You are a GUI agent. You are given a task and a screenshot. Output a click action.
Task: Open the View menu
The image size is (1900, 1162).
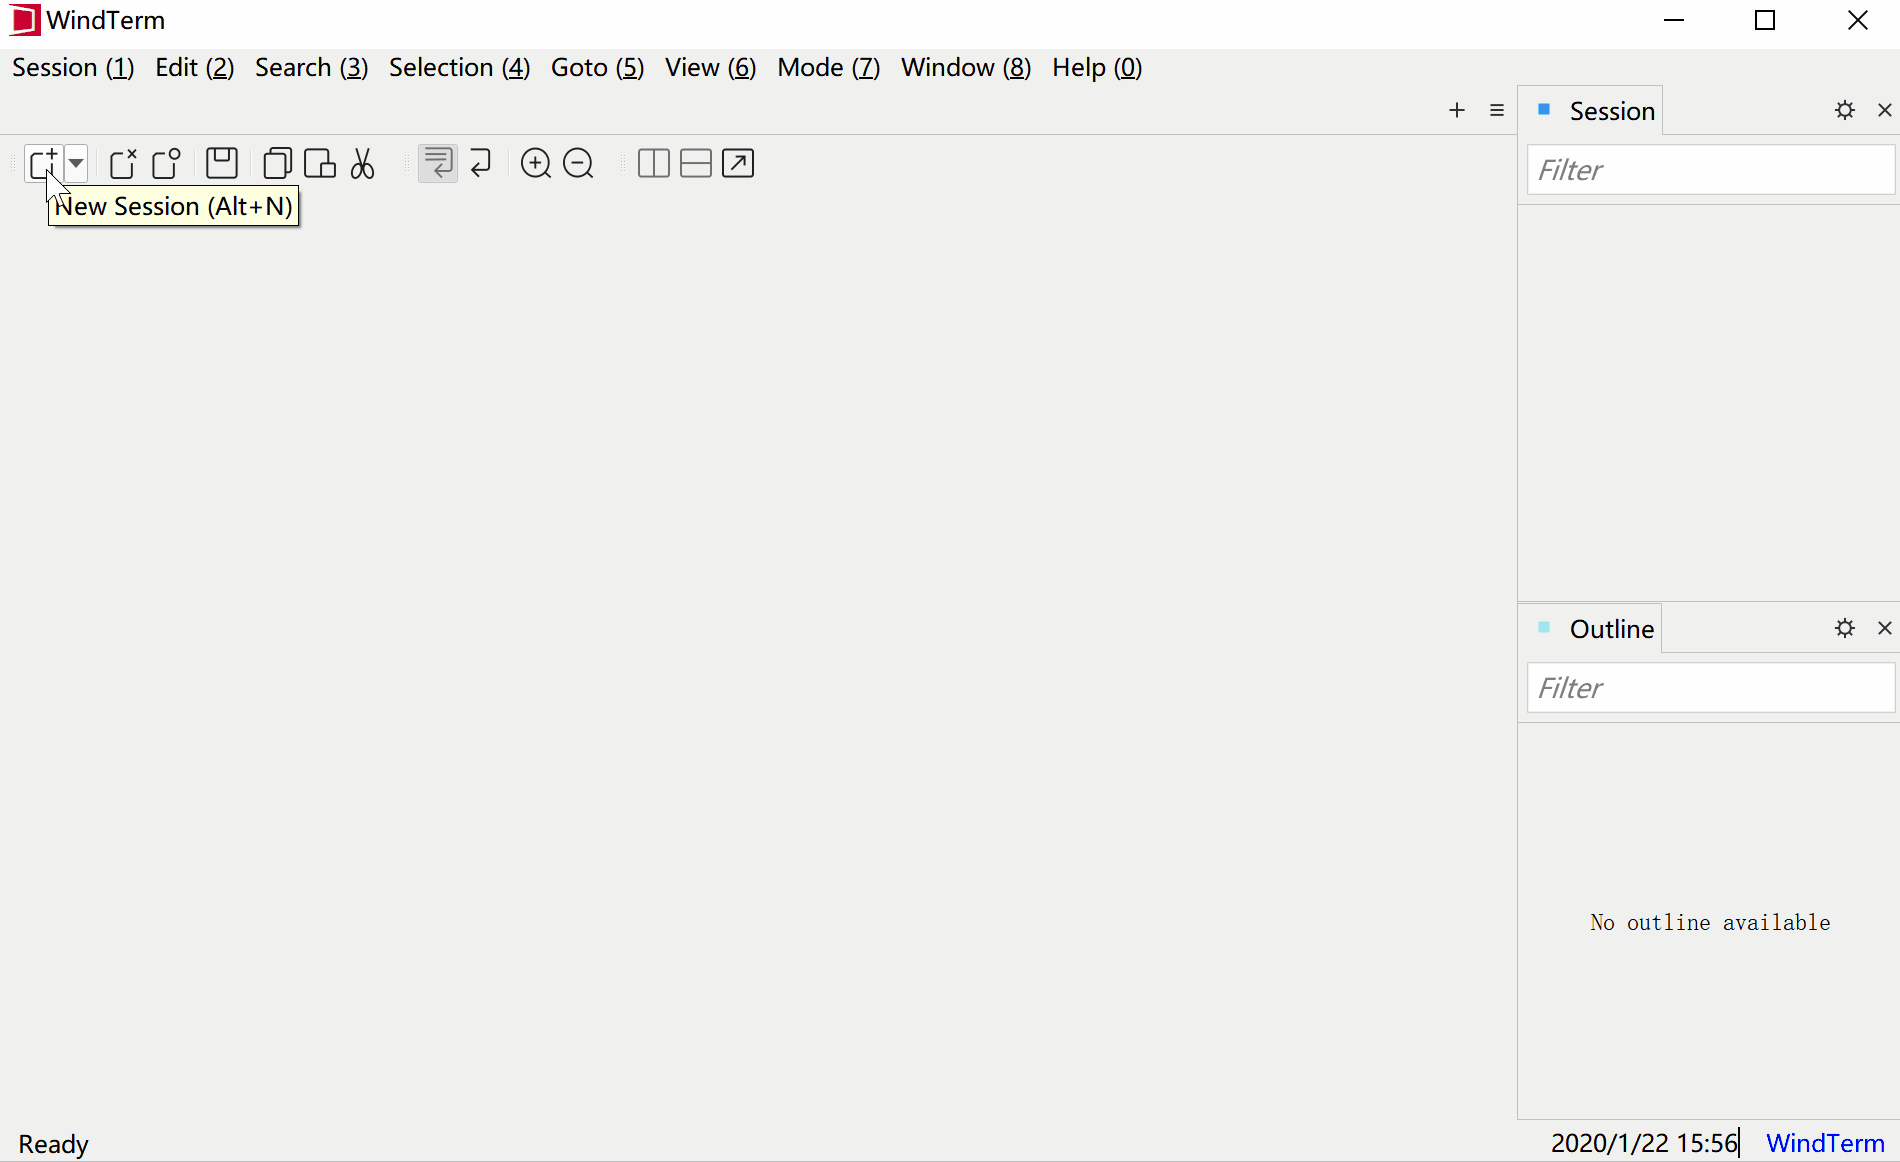(x=710, y=68)
